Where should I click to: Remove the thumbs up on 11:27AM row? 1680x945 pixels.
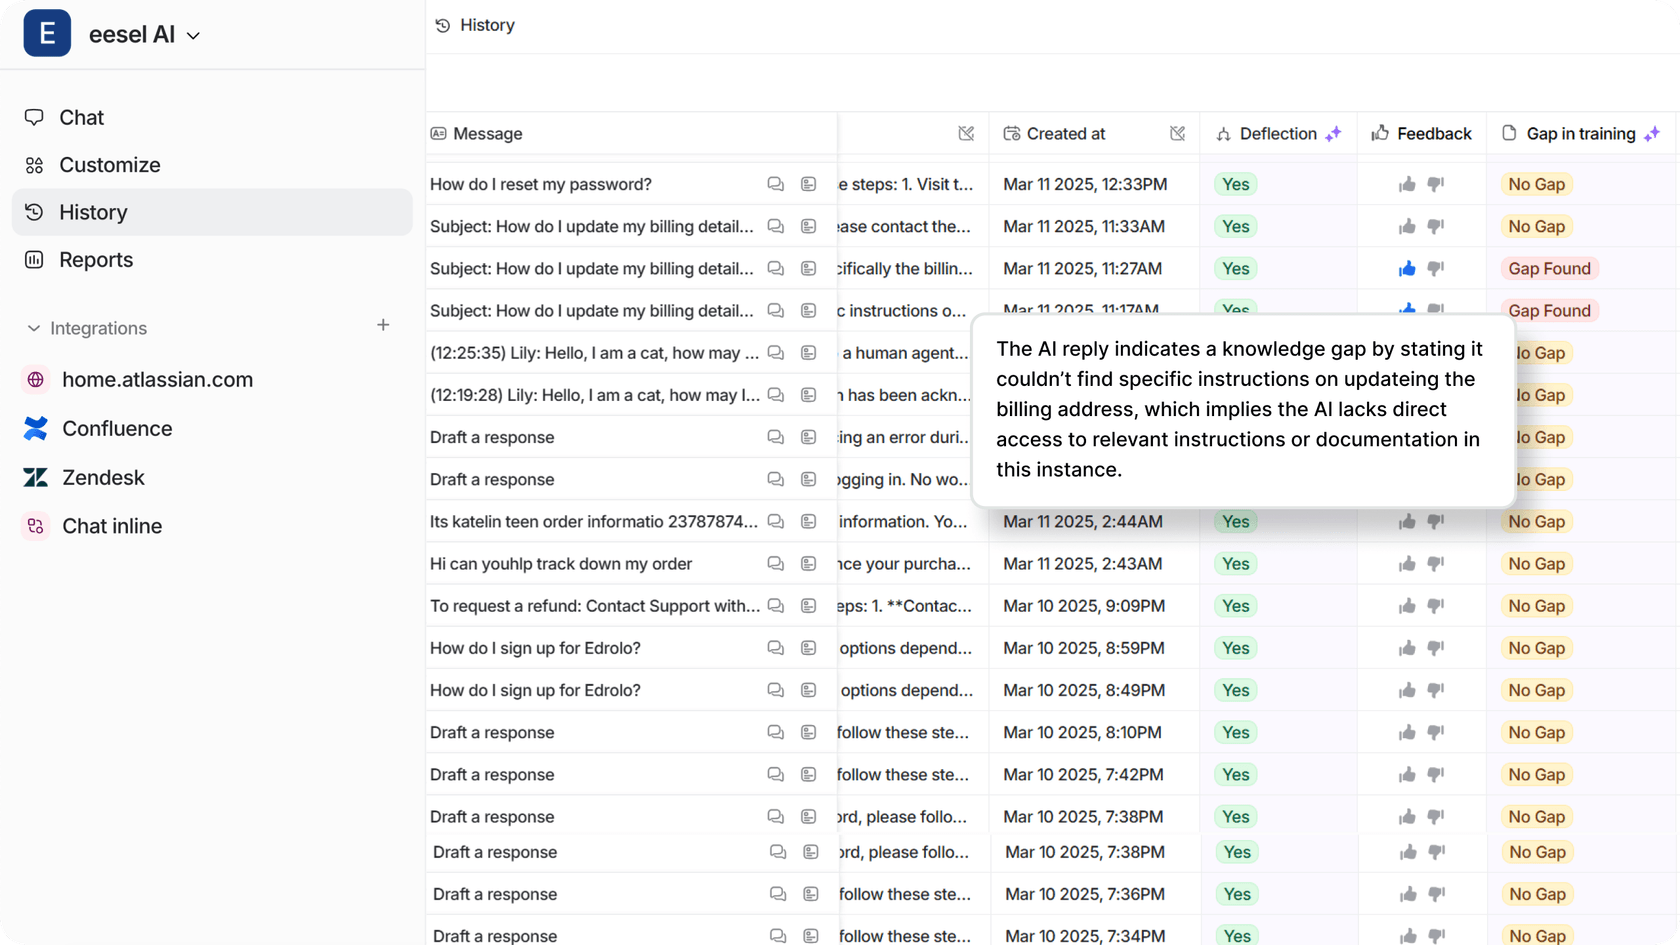1407,269
